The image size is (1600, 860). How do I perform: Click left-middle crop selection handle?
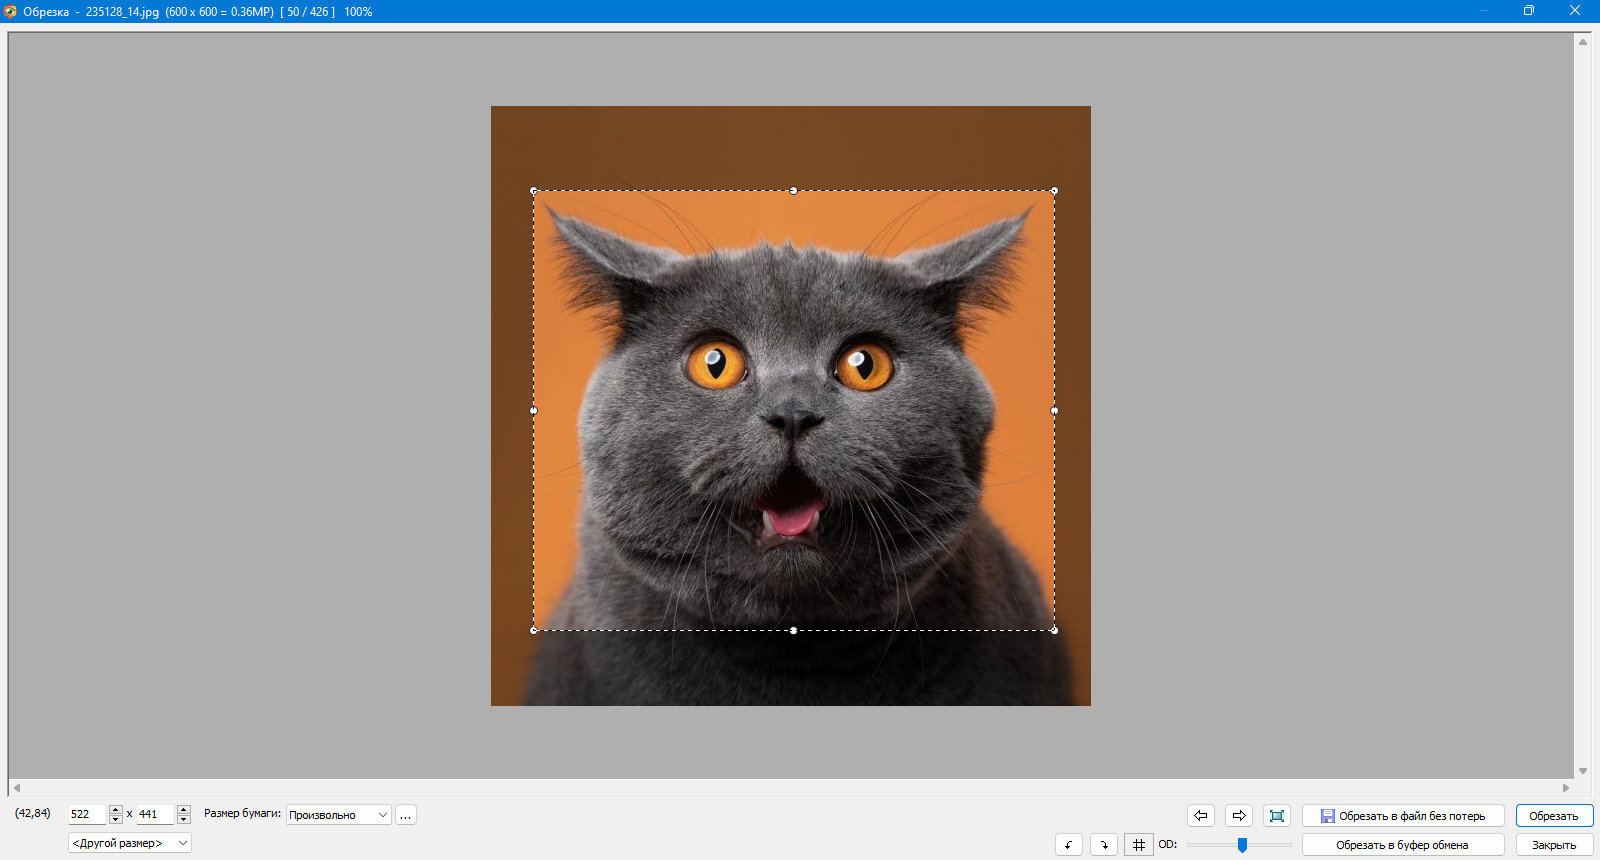pyautogui.click(x=533, y=410)
